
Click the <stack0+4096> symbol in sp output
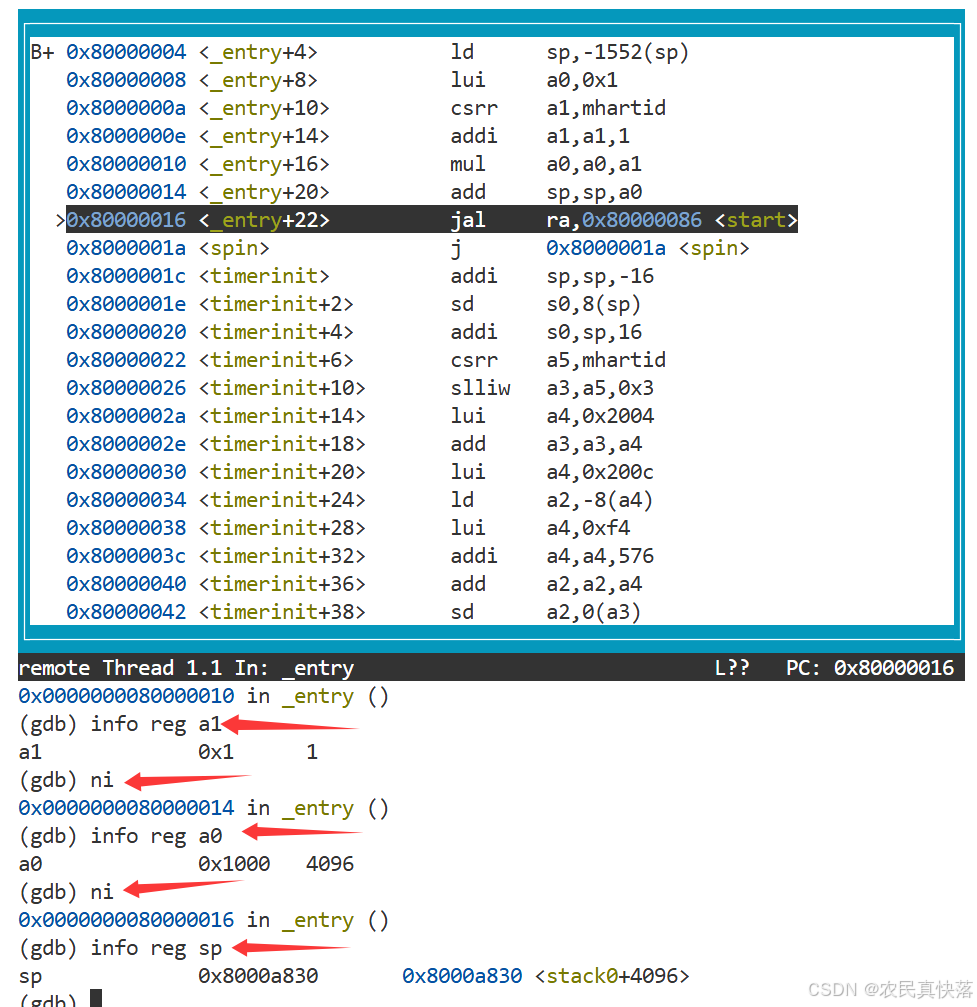point(612,976)
